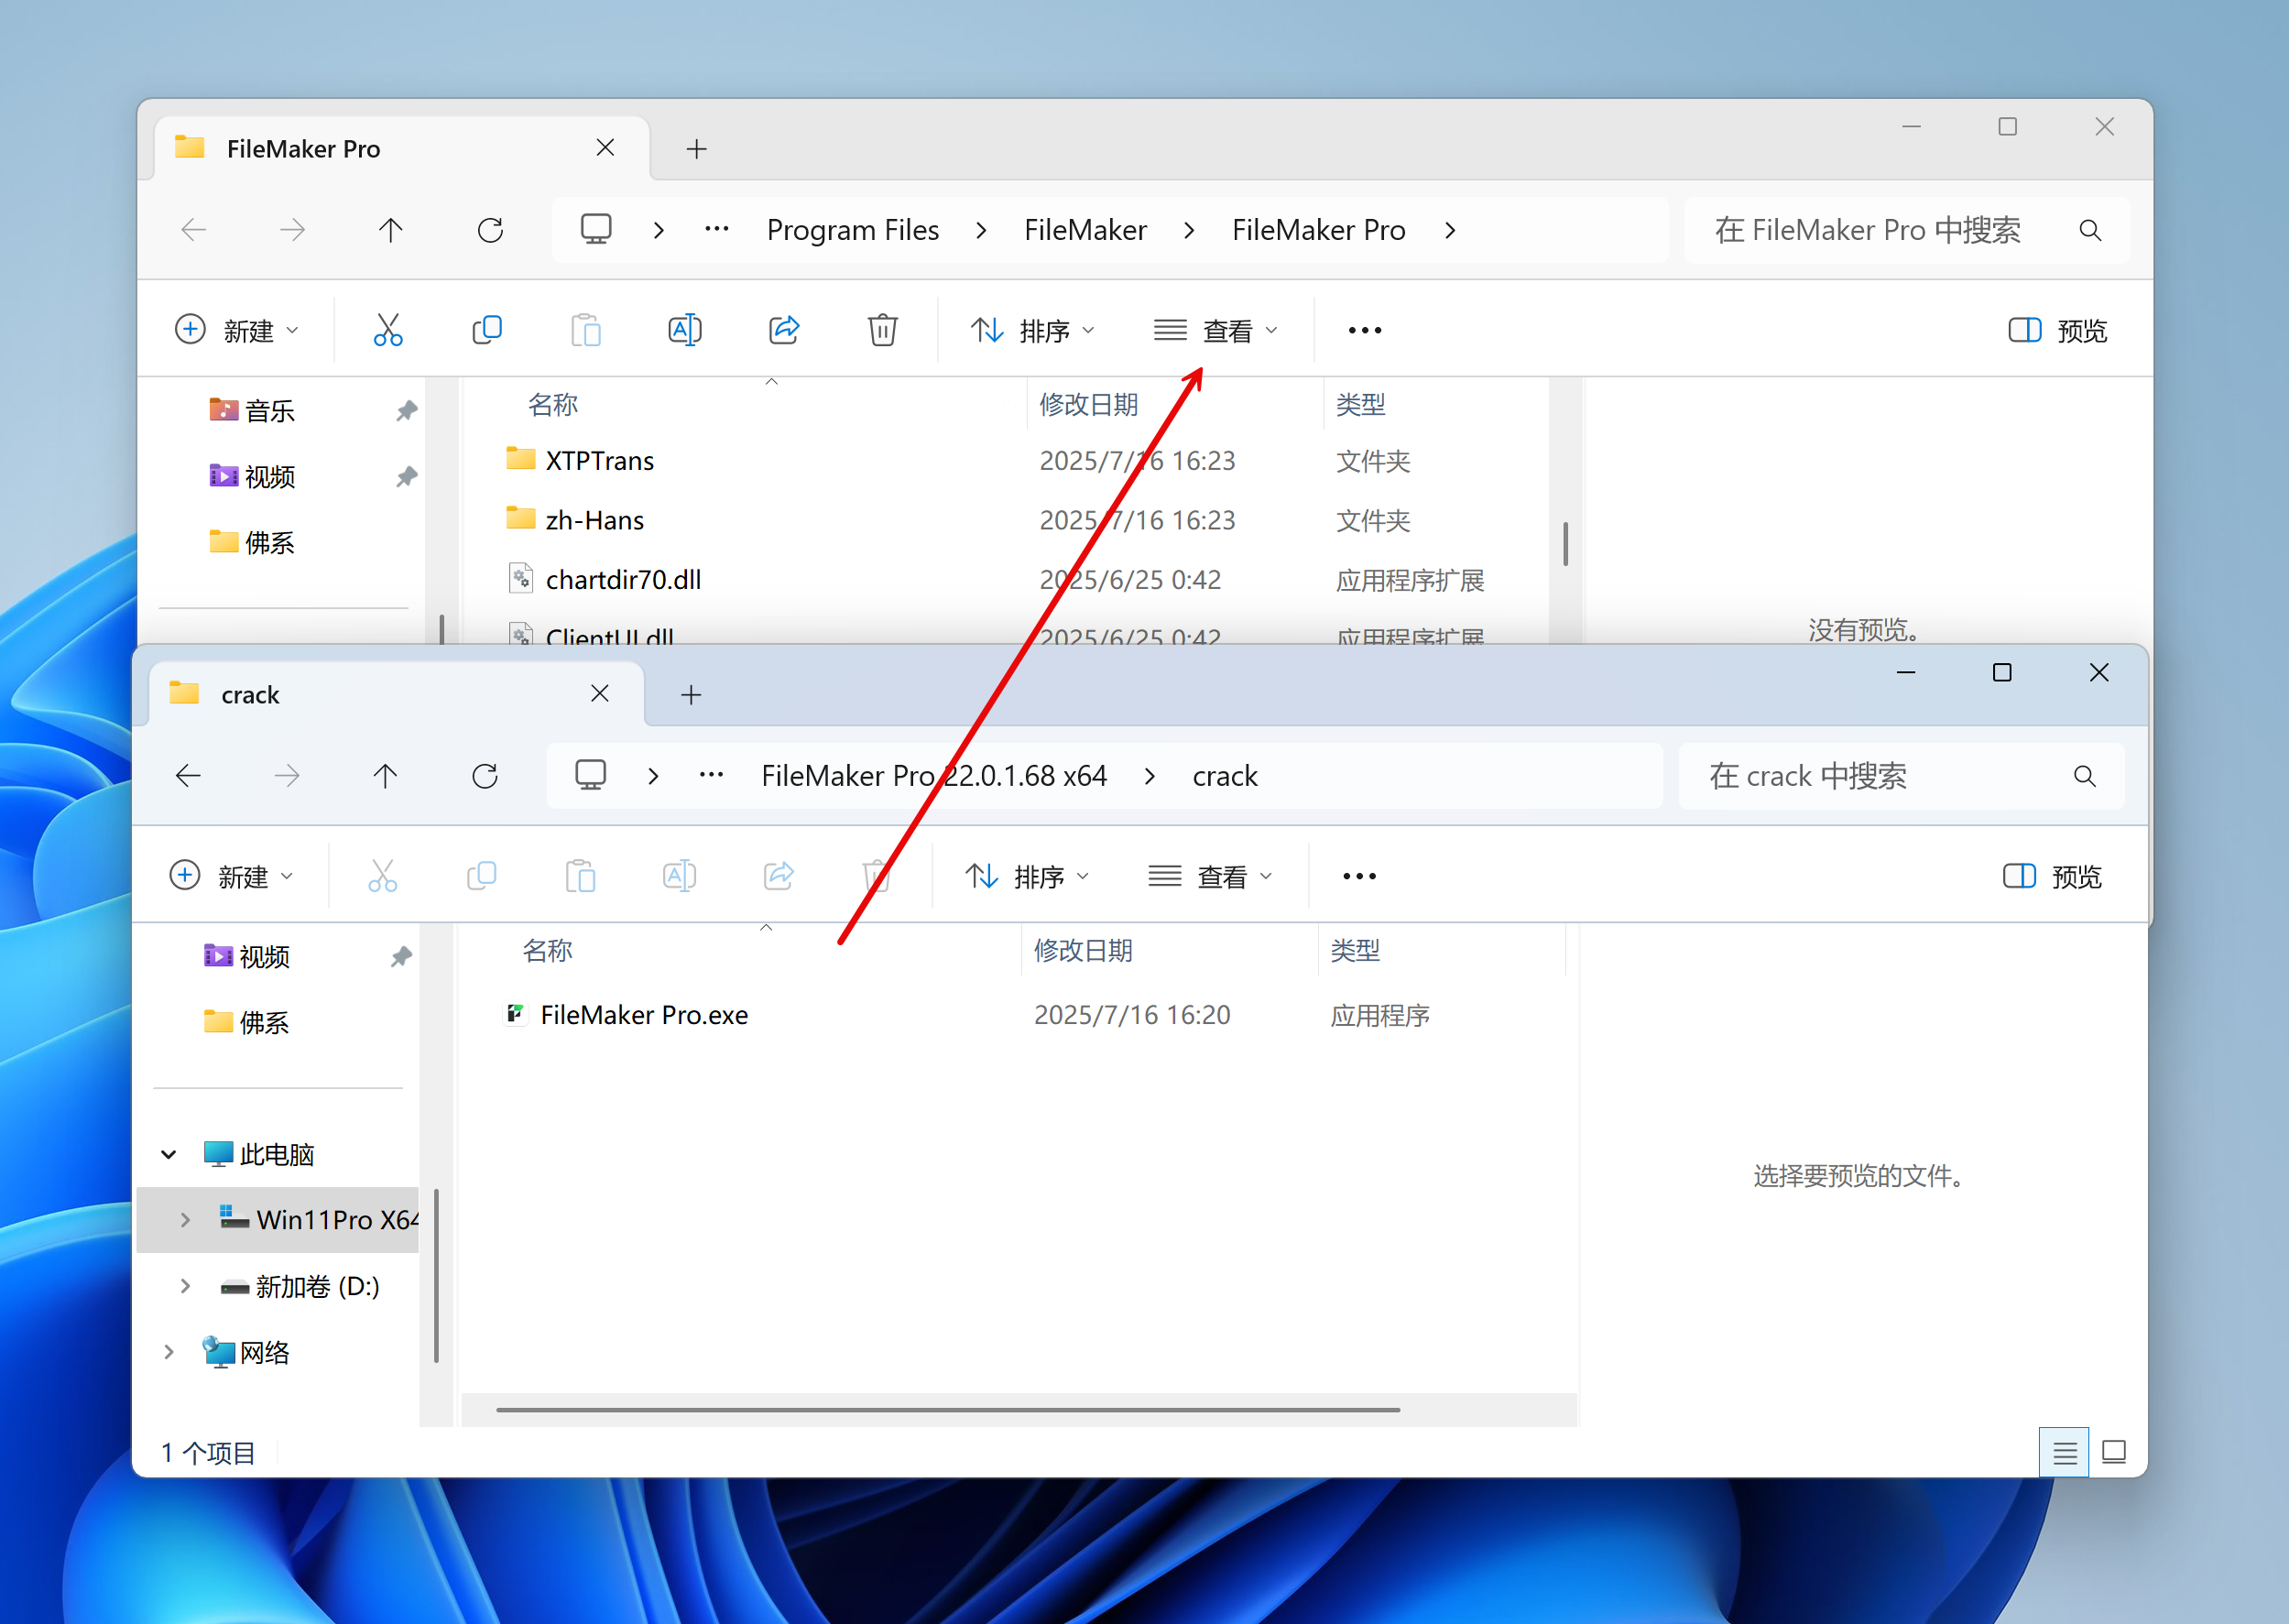The image size is (2289, 1624).
Task: Click Rename icon in FileMaker Pro window toolbar
Action: pos(684,330)
